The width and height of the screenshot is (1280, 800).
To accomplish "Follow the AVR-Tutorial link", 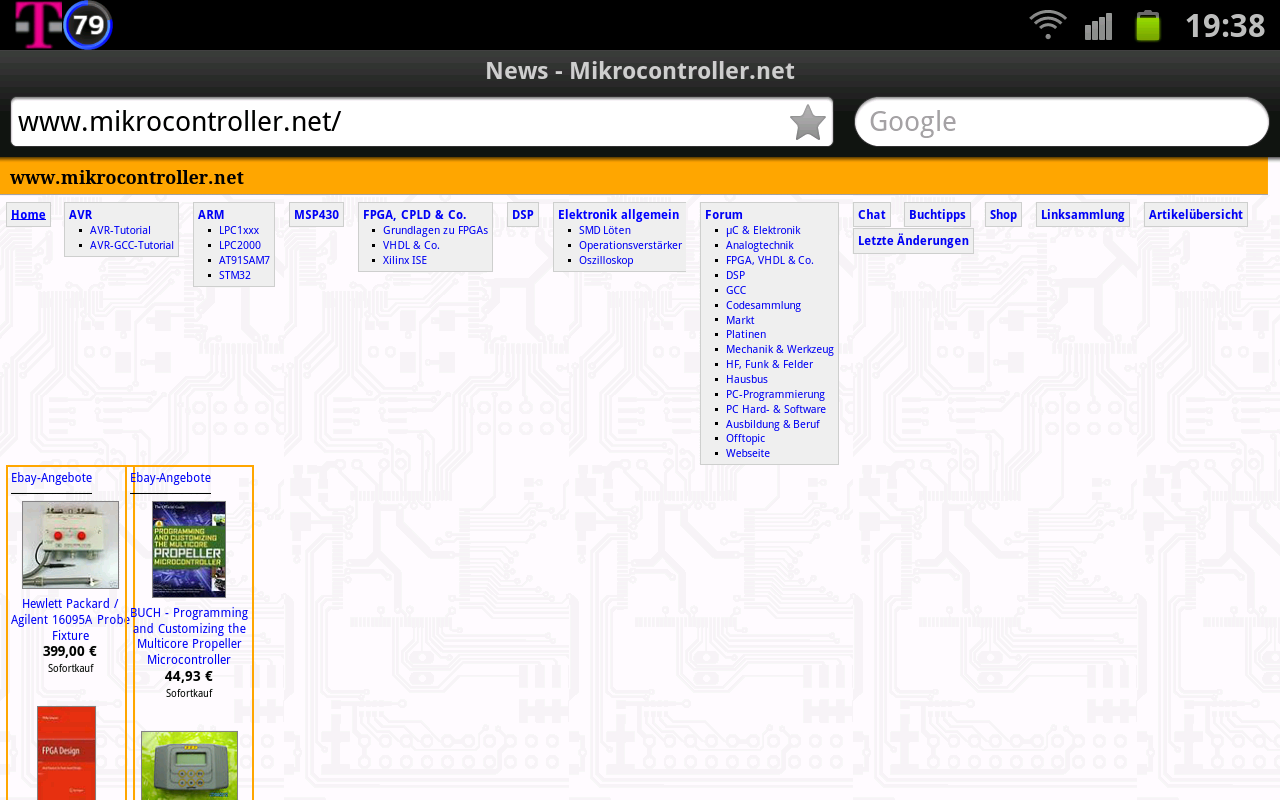I will click(120, 230).
